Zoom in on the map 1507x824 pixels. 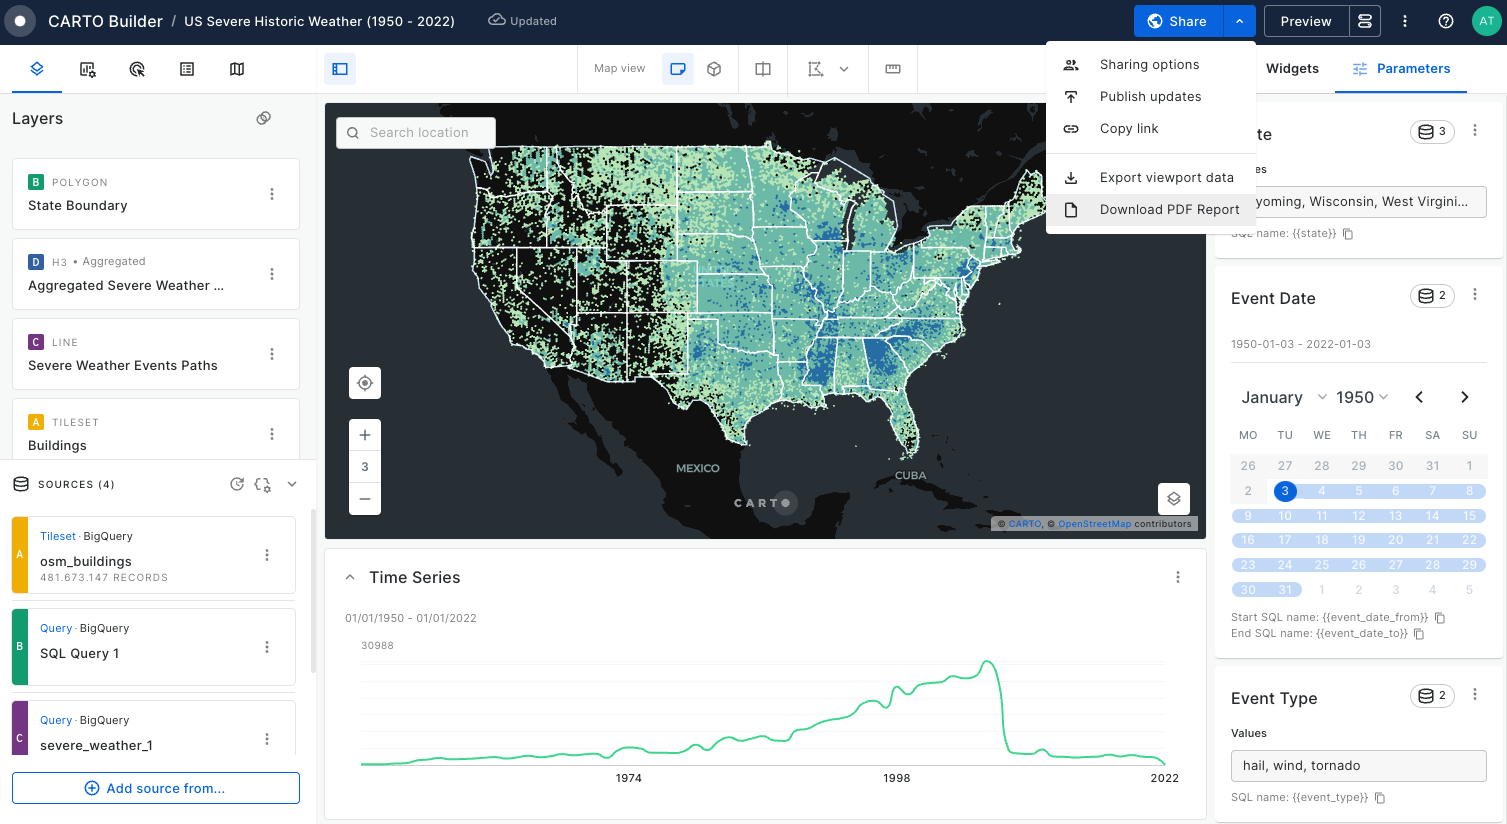[x=365, y=435]
